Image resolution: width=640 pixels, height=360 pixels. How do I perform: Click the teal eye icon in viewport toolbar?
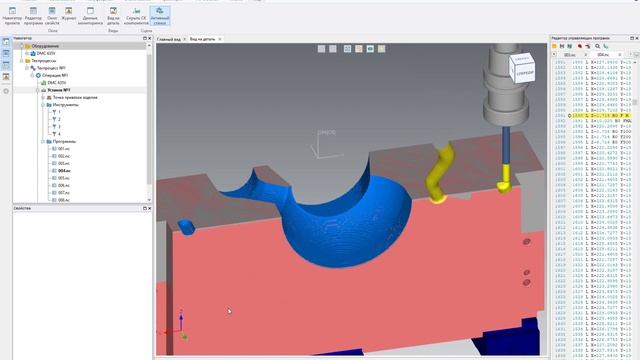click(370, 49)
